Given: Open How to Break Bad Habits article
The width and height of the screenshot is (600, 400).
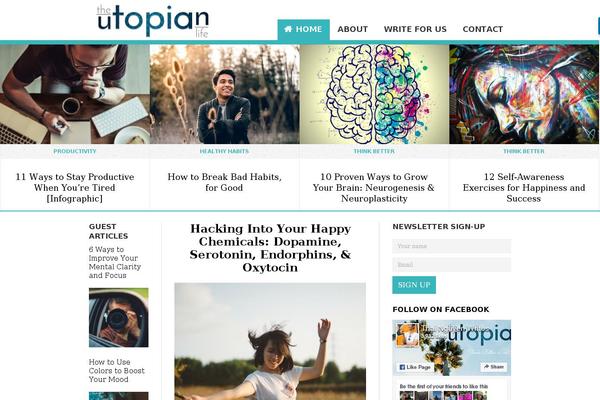Looking at the screenshot, I should 224,182.
